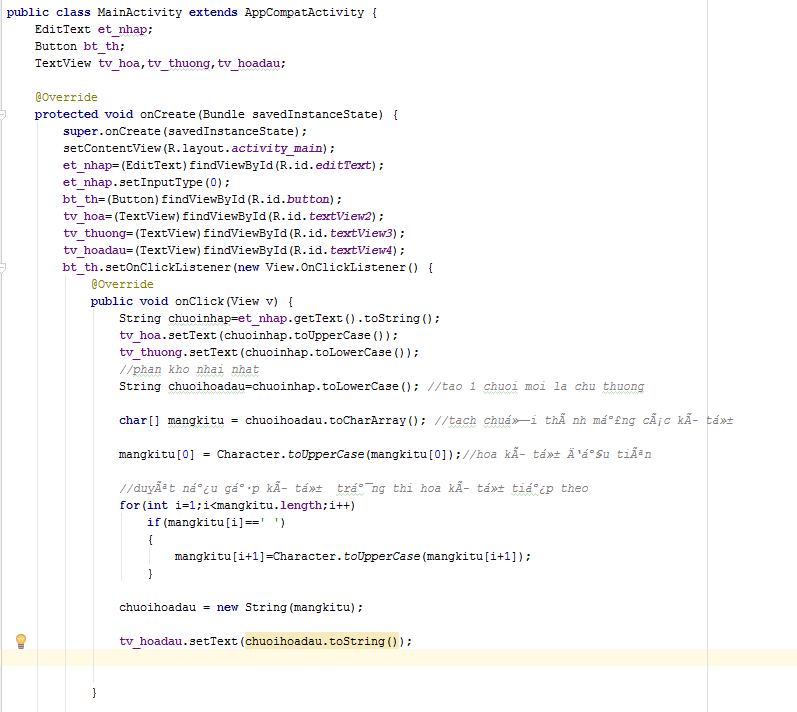Place cursor on the highlighted empty line

[400, 658]
